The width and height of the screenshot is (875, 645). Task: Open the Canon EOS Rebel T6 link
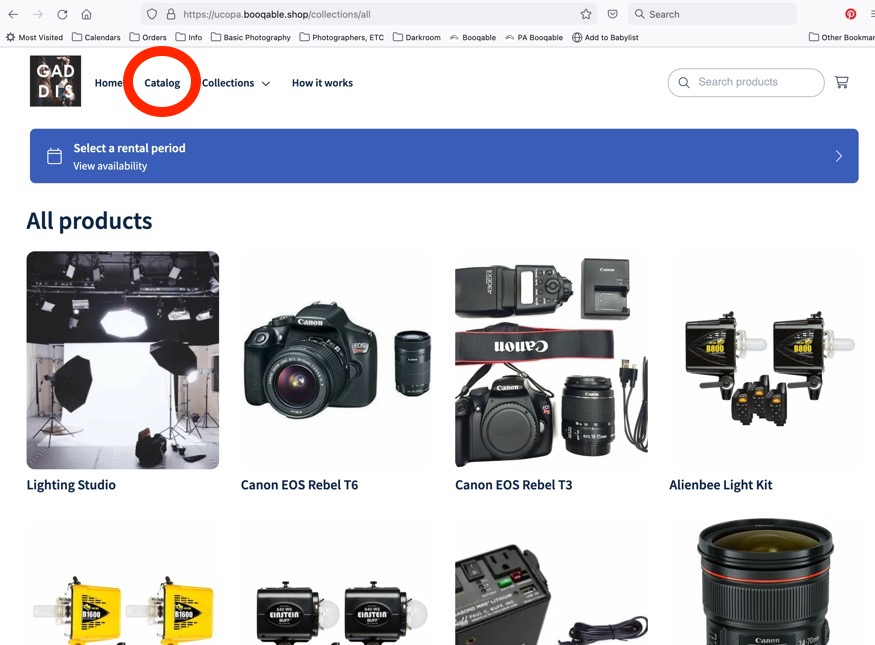click(x=300, y=485)
